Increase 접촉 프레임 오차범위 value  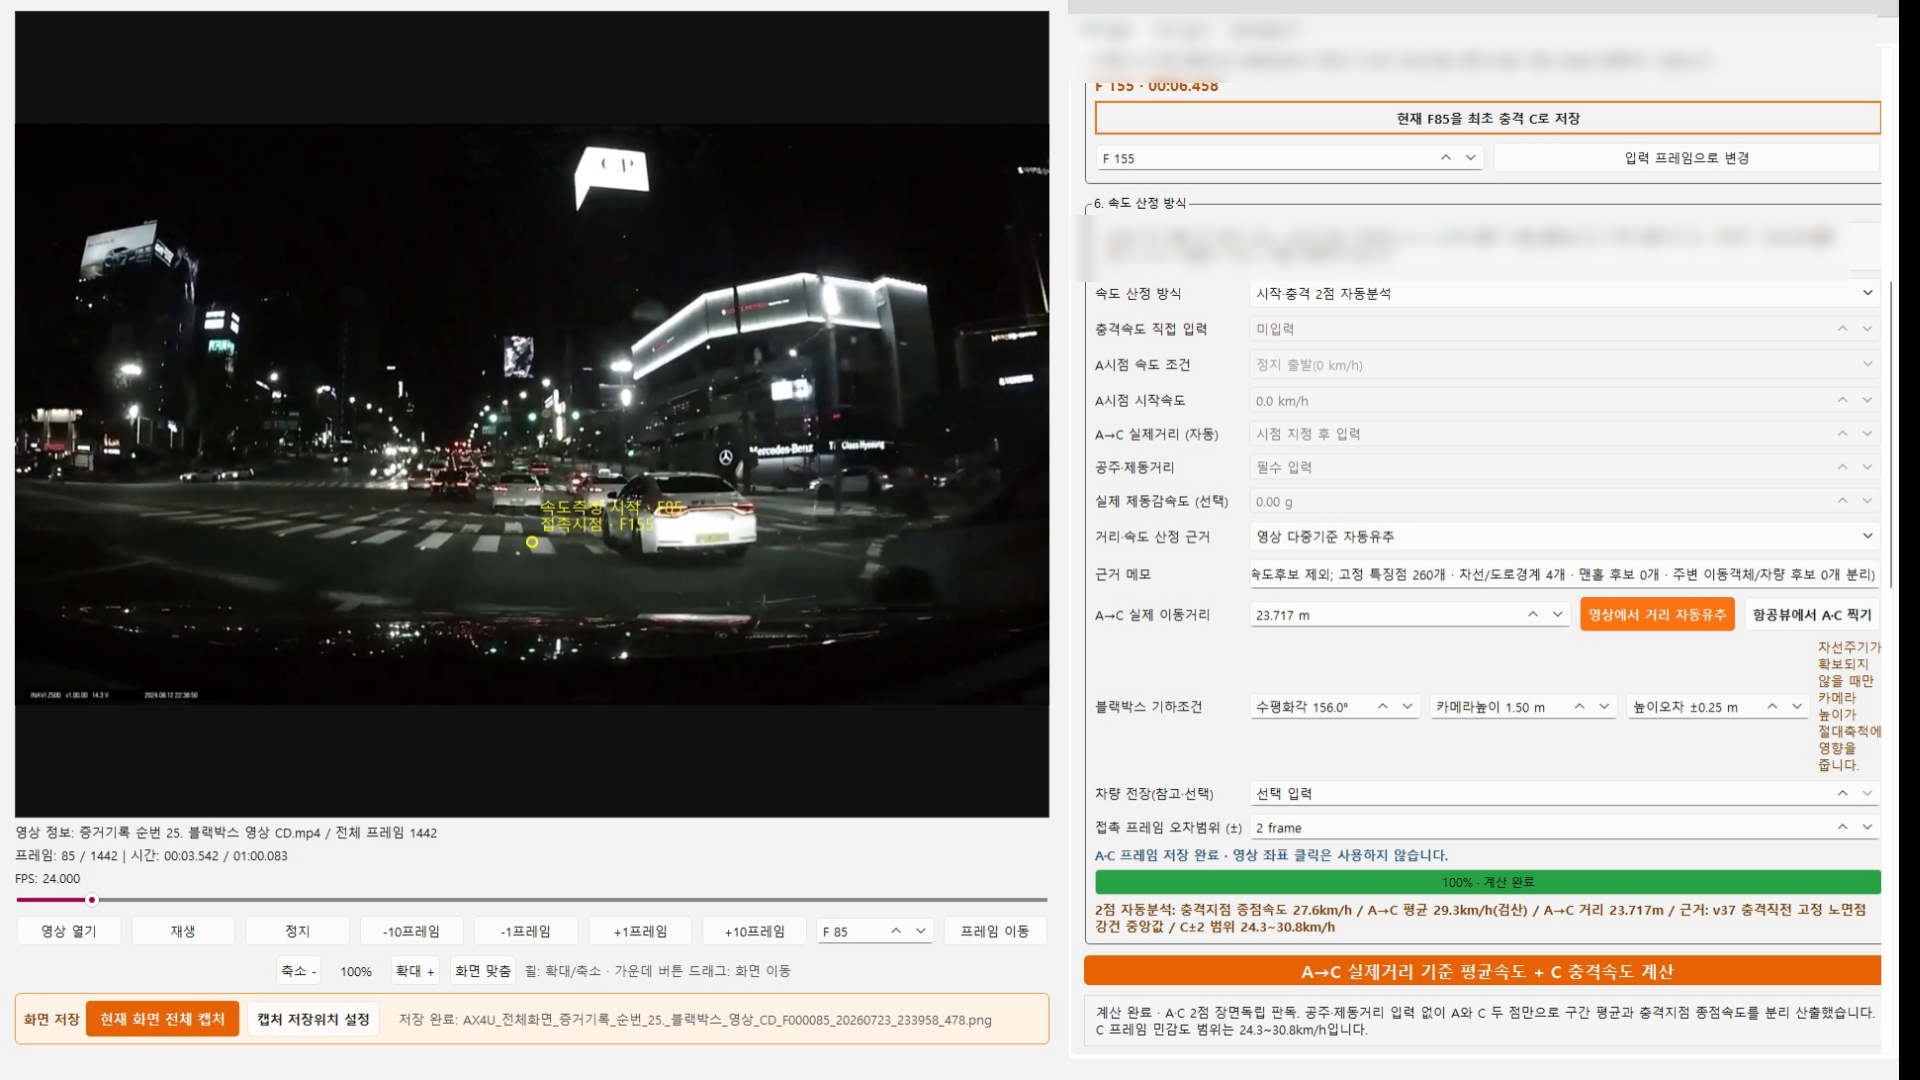click(1842, 827)
